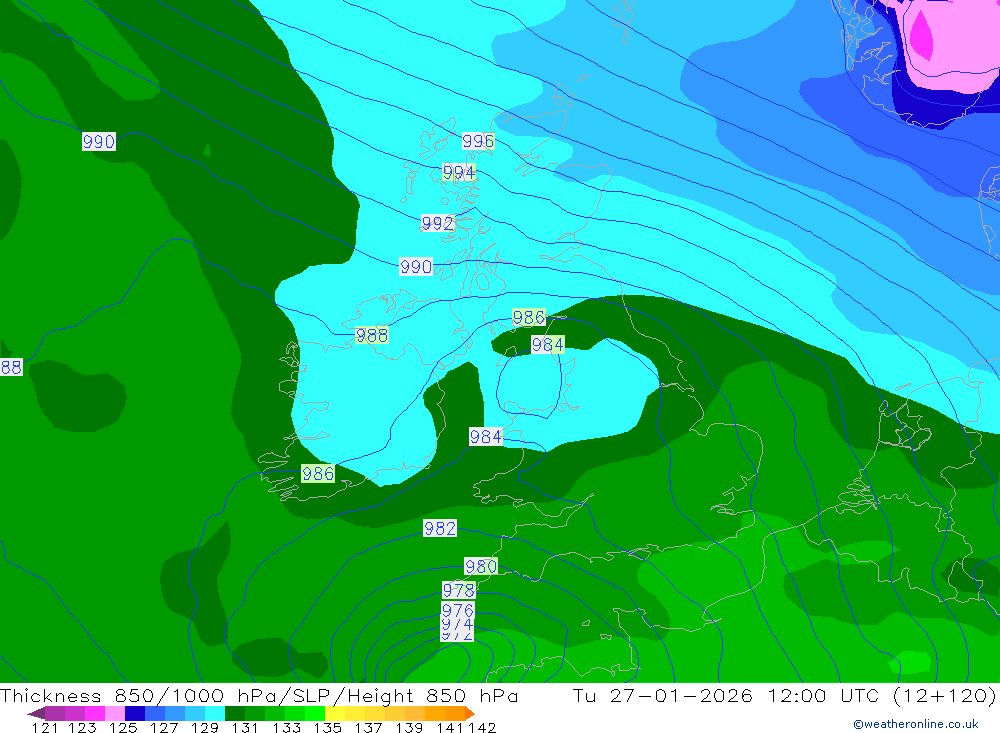Select the dark green legend swatch above 131

[235, 713]
